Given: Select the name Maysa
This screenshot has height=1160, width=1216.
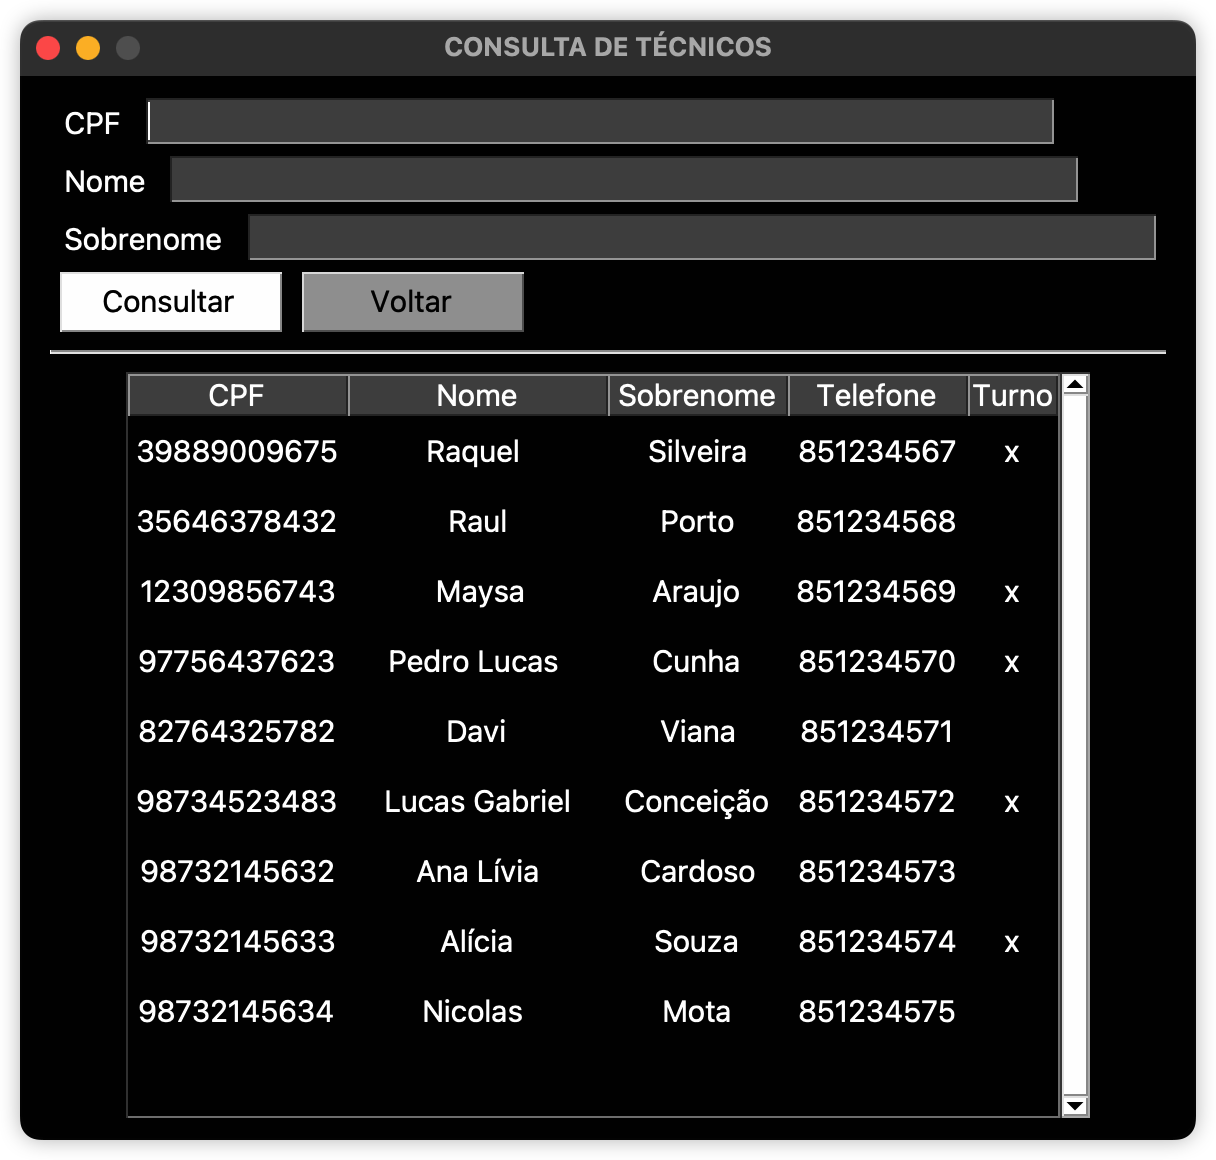Looking at the screenshot, I should click(480, 592).
